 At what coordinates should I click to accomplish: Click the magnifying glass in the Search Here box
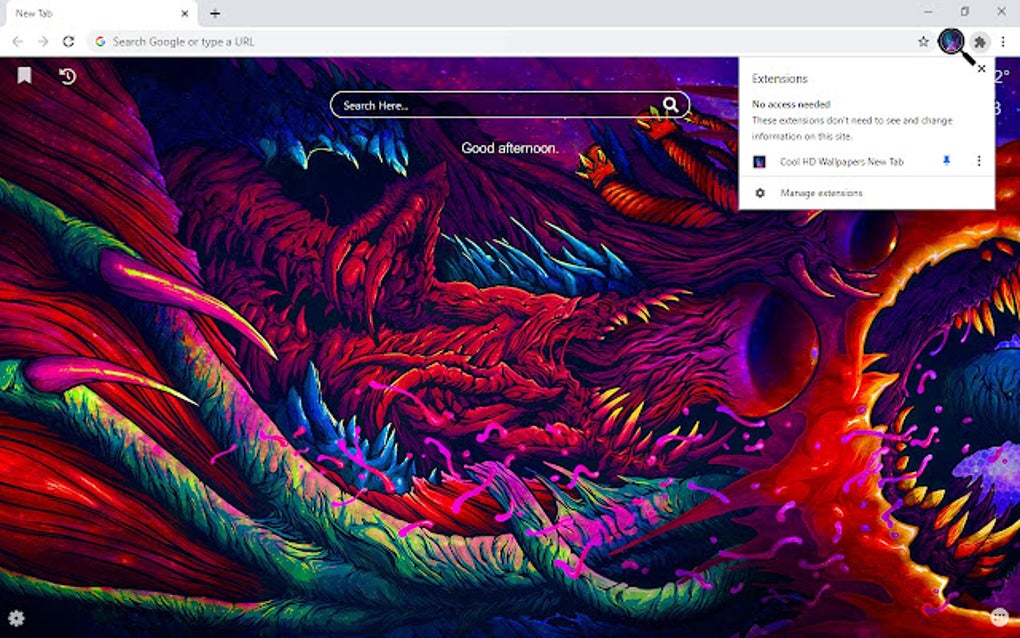coord(670,104)
